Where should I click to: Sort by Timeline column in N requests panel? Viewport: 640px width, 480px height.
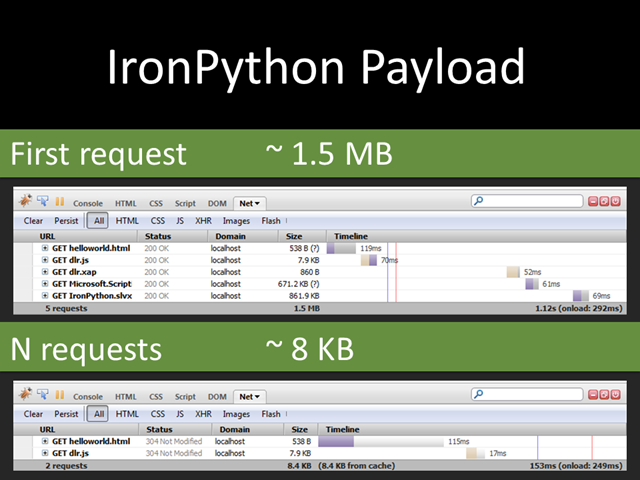coord(472,429)
